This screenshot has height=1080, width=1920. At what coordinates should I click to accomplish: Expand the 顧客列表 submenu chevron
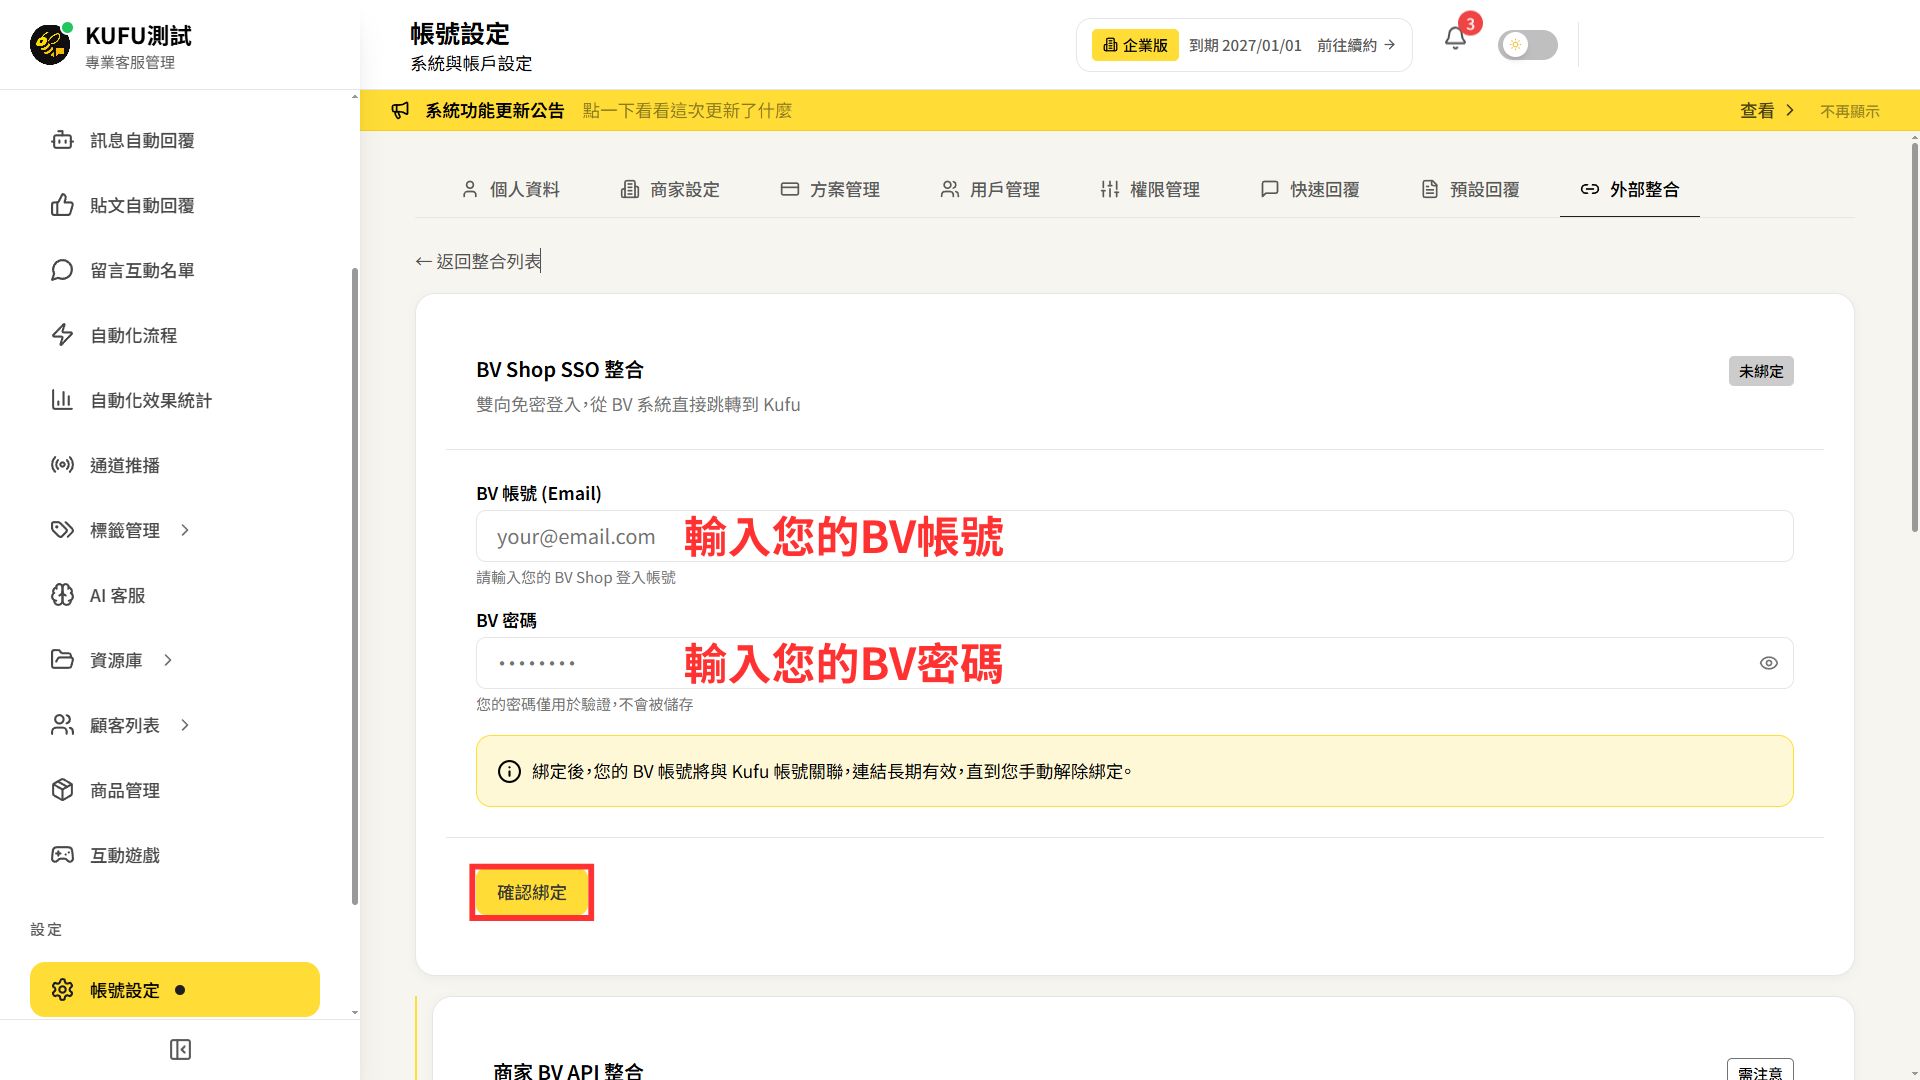[185, 725]
